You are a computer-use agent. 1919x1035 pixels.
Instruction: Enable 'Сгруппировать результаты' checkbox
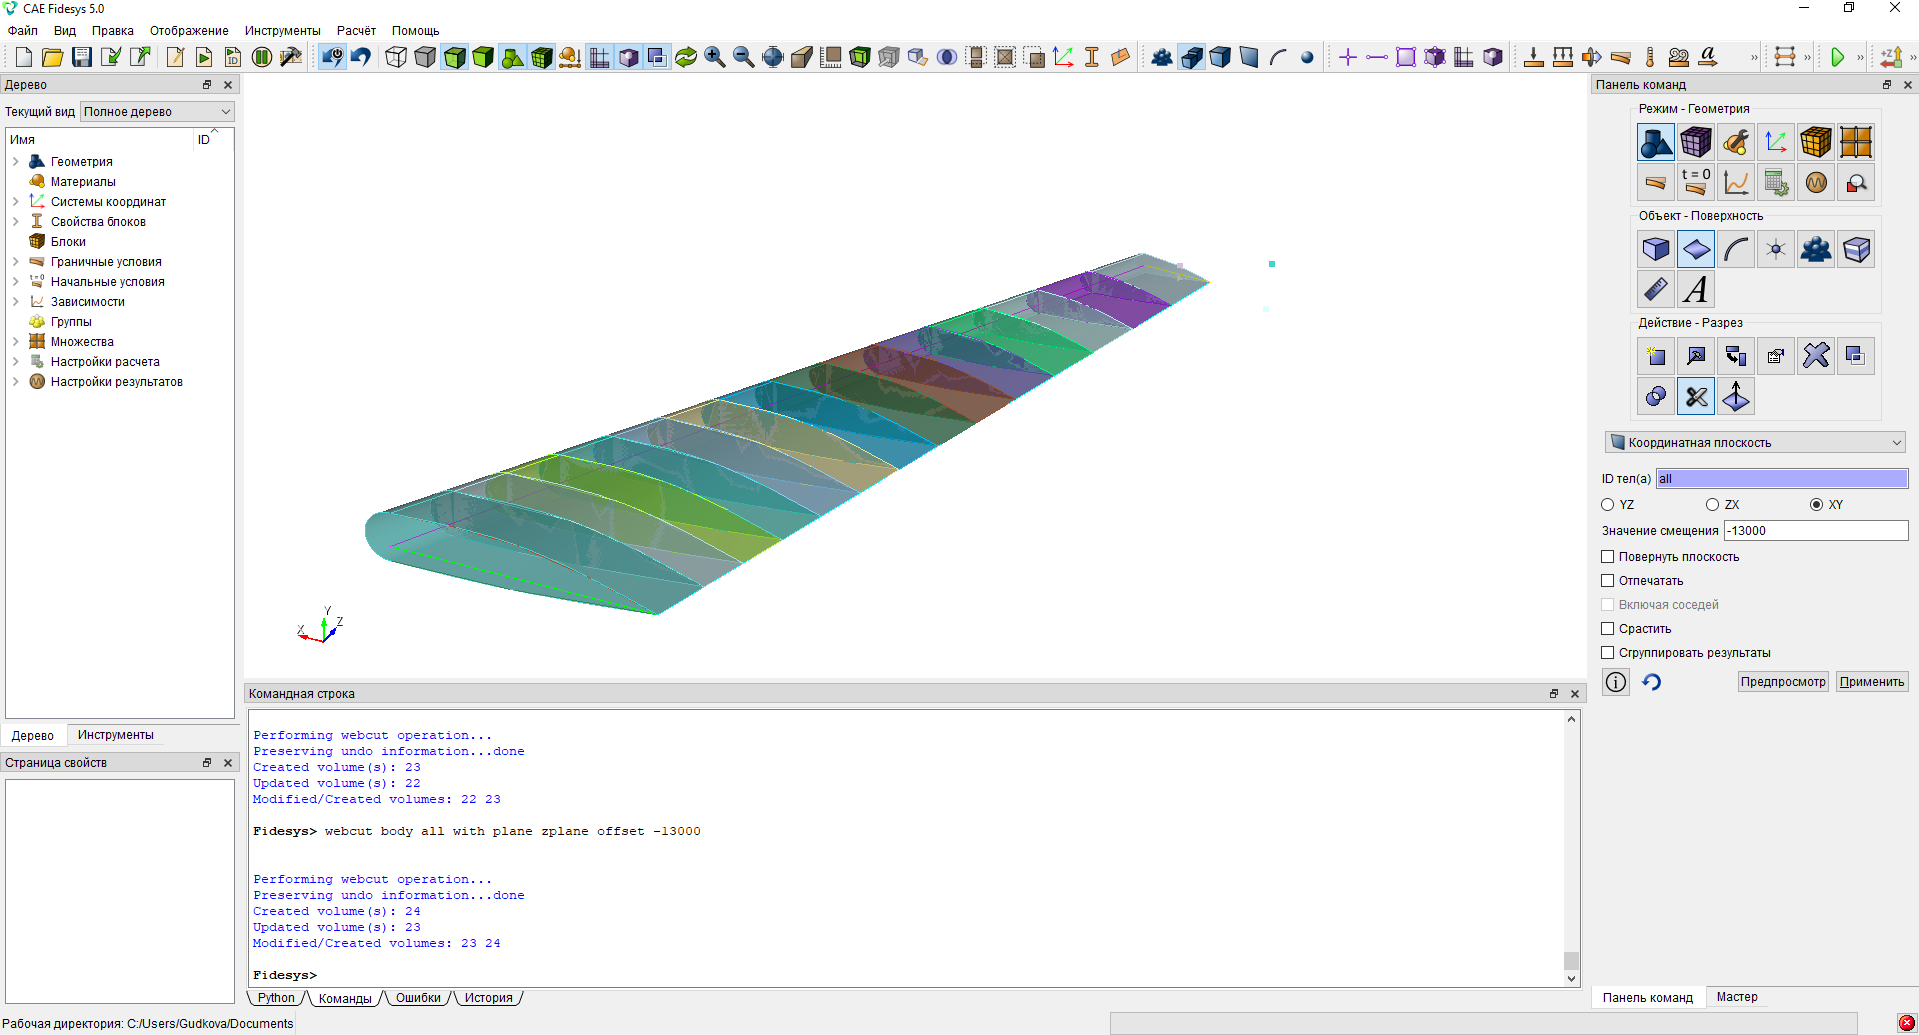coord(1608,653)
